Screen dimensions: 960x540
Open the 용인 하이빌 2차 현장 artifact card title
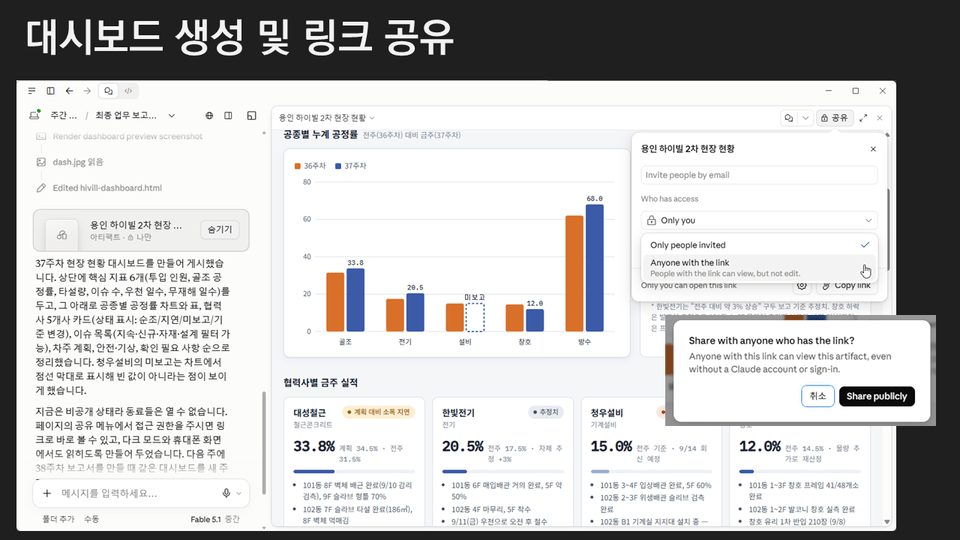click(136, 225)
